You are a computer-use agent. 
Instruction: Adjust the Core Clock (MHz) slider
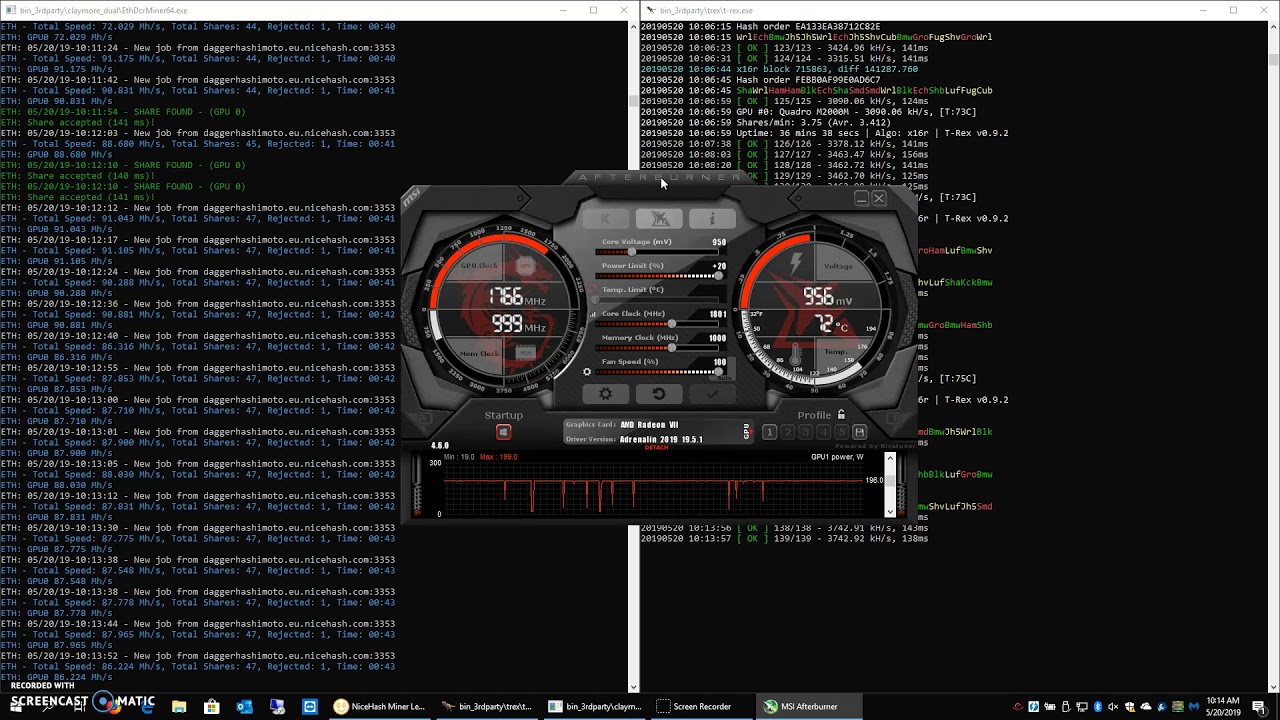(659, 323)
